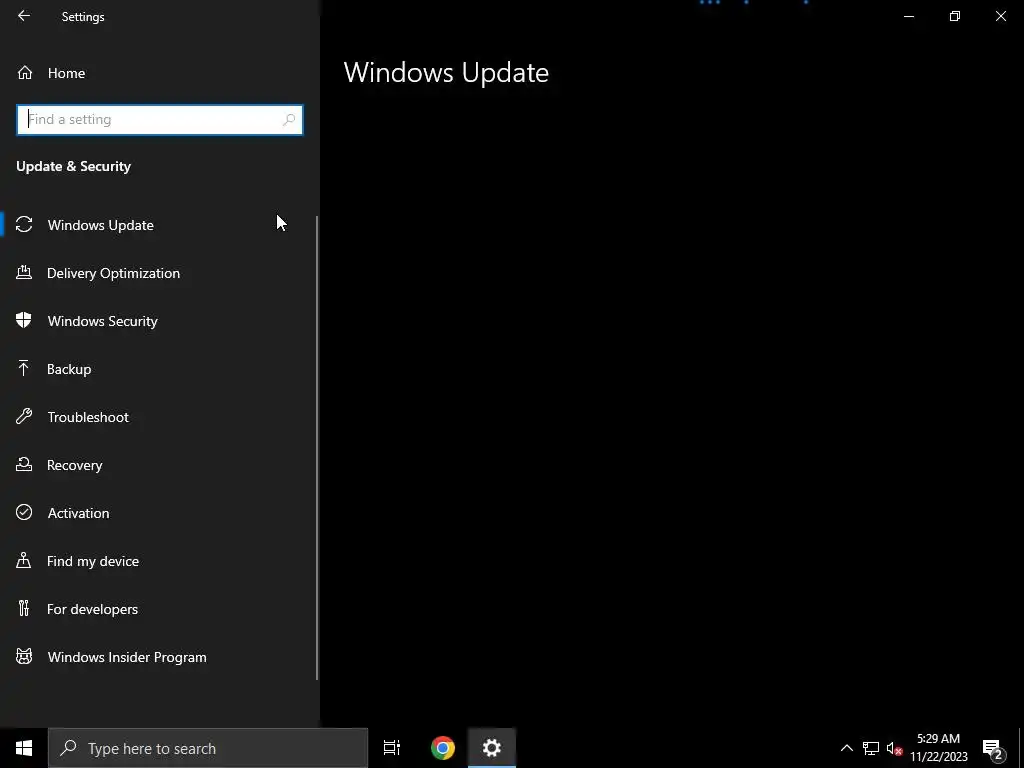The height and width of the screenshot is (768, 1024).
Task: Open Task View from the taskbar
Action: tap(392, 748)
